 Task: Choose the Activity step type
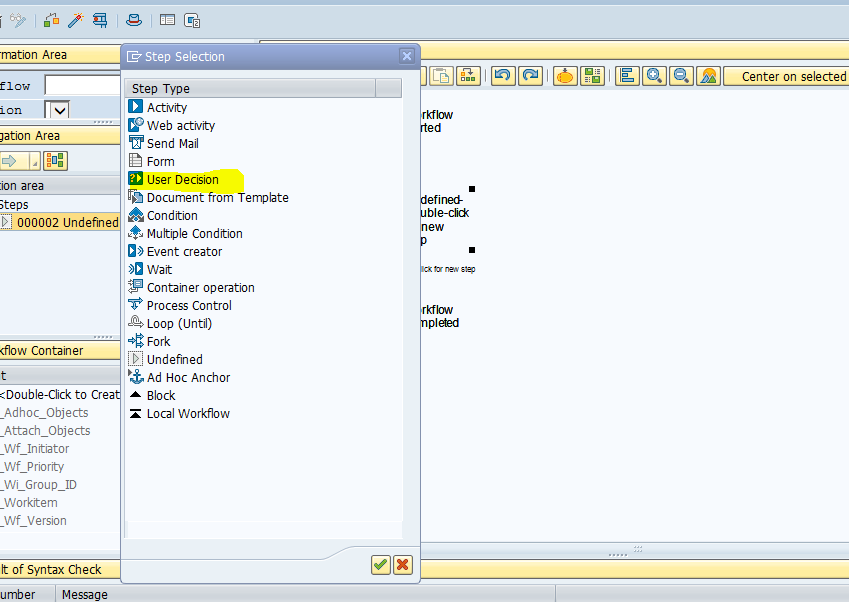click(165, 107)
